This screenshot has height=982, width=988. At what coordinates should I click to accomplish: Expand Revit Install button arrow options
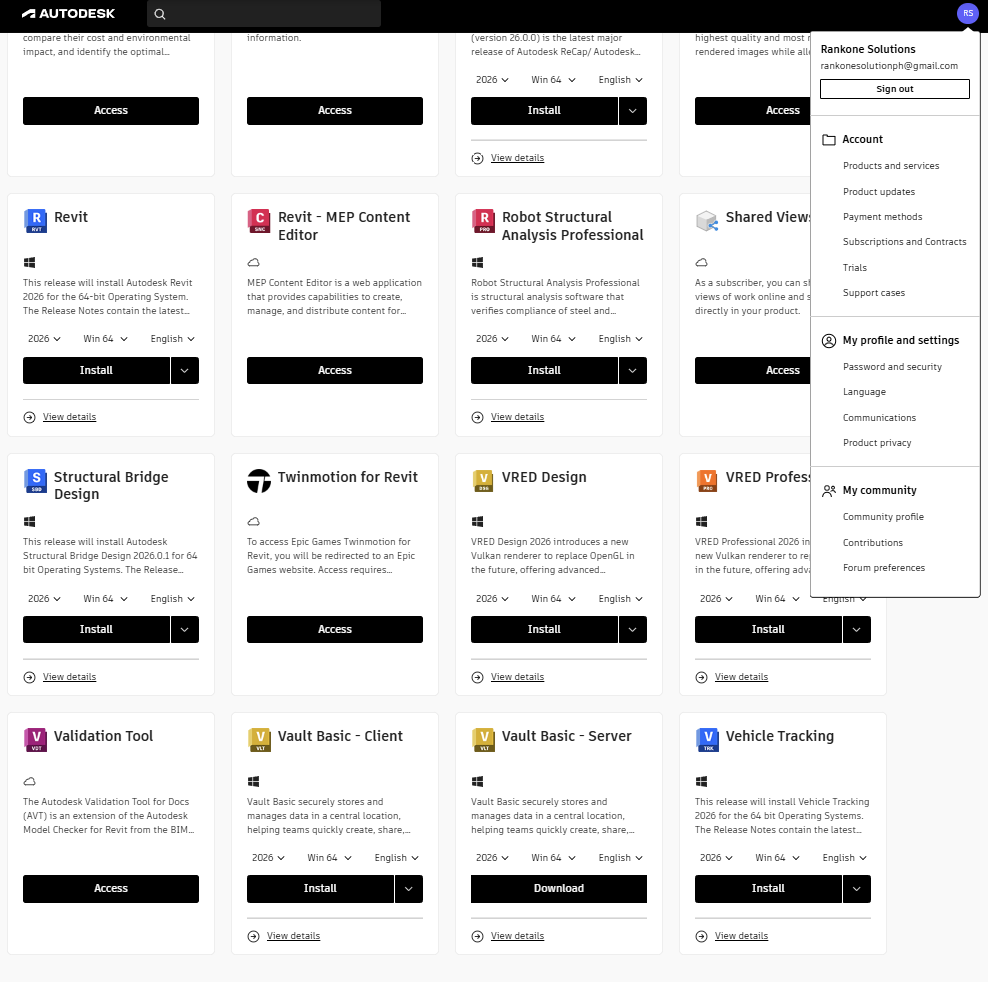pyautogui.click(x=185, y=371)
